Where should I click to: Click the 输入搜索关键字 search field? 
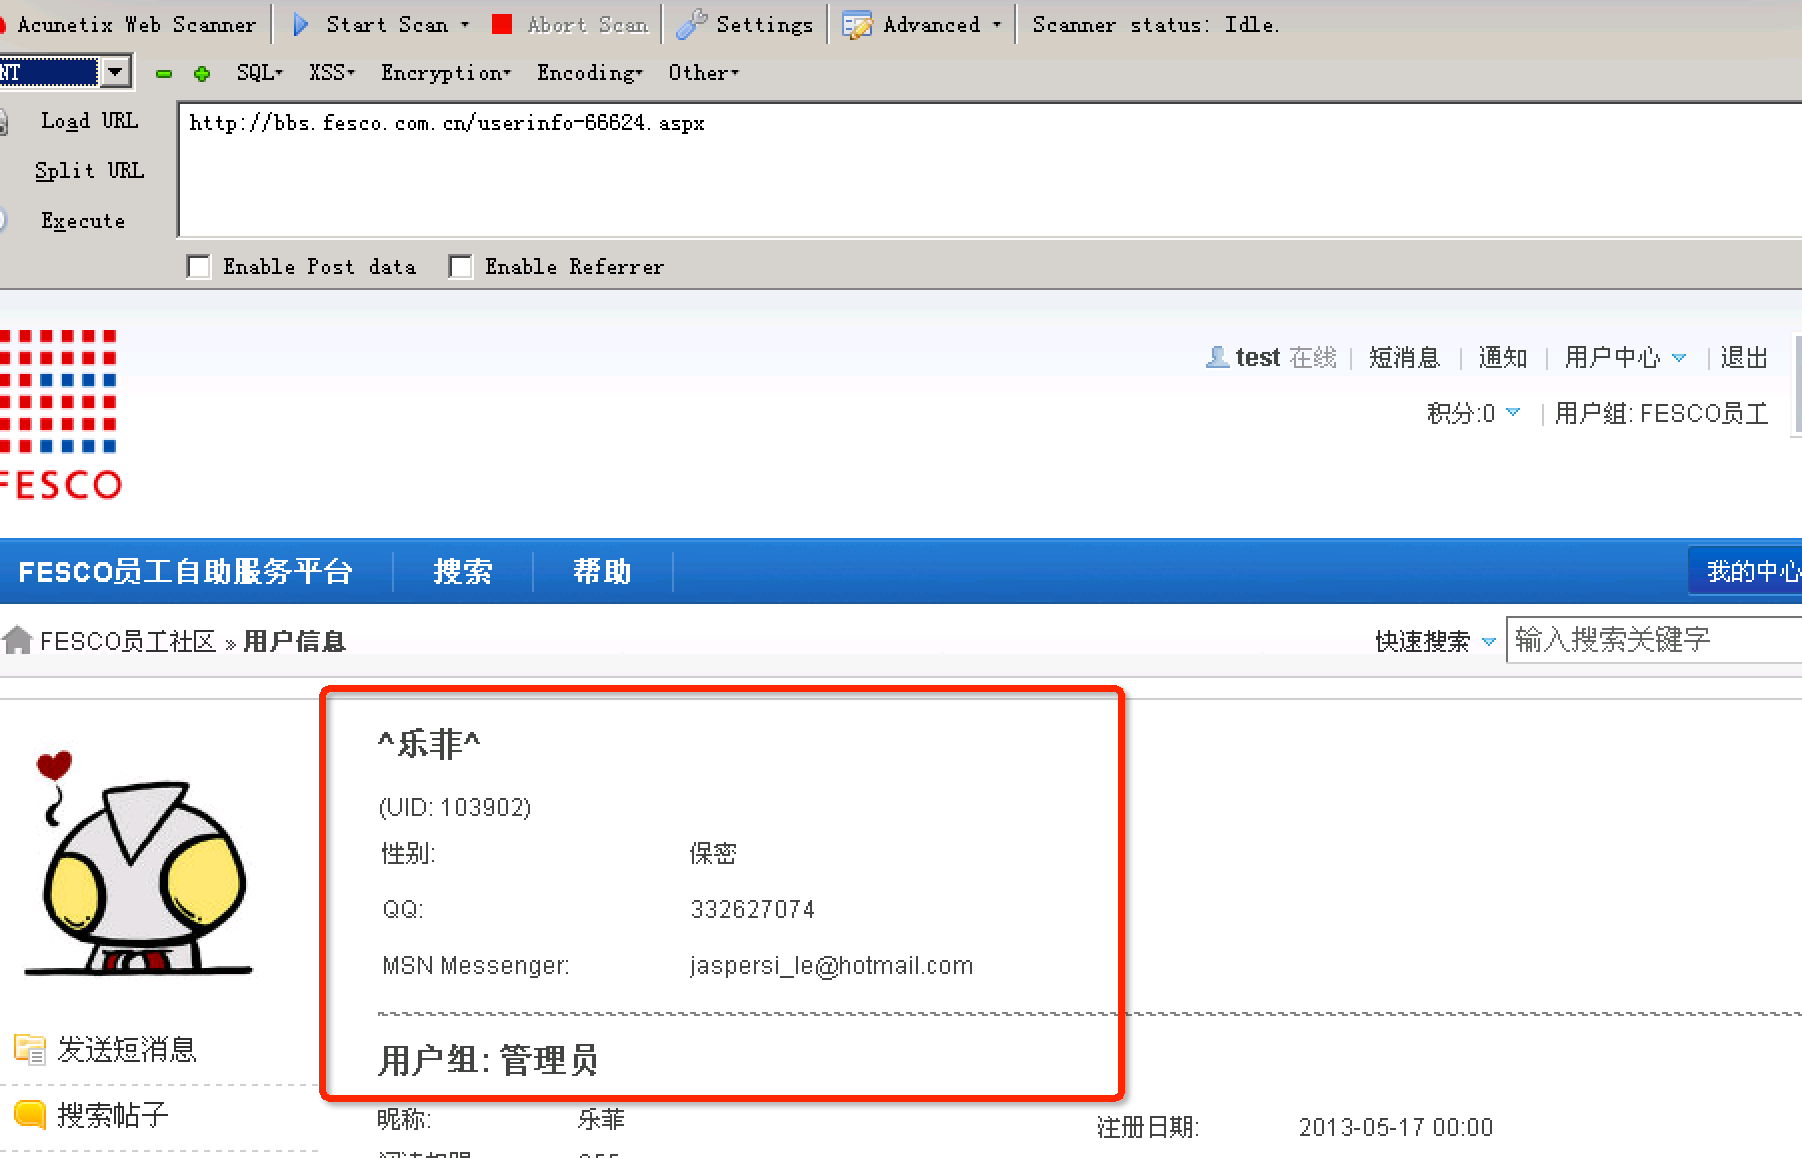click(1654, 640)
